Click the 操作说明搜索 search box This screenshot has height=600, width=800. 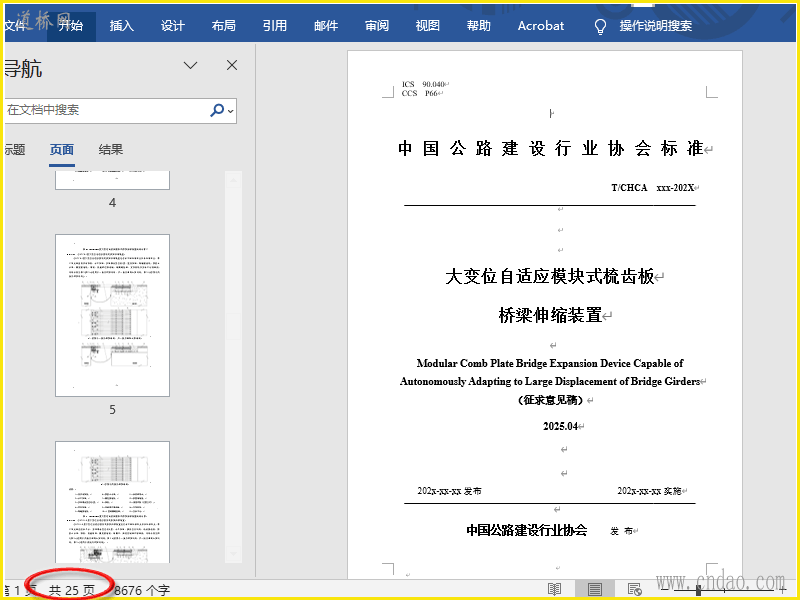pyautogui.click(x=656, y=26)
